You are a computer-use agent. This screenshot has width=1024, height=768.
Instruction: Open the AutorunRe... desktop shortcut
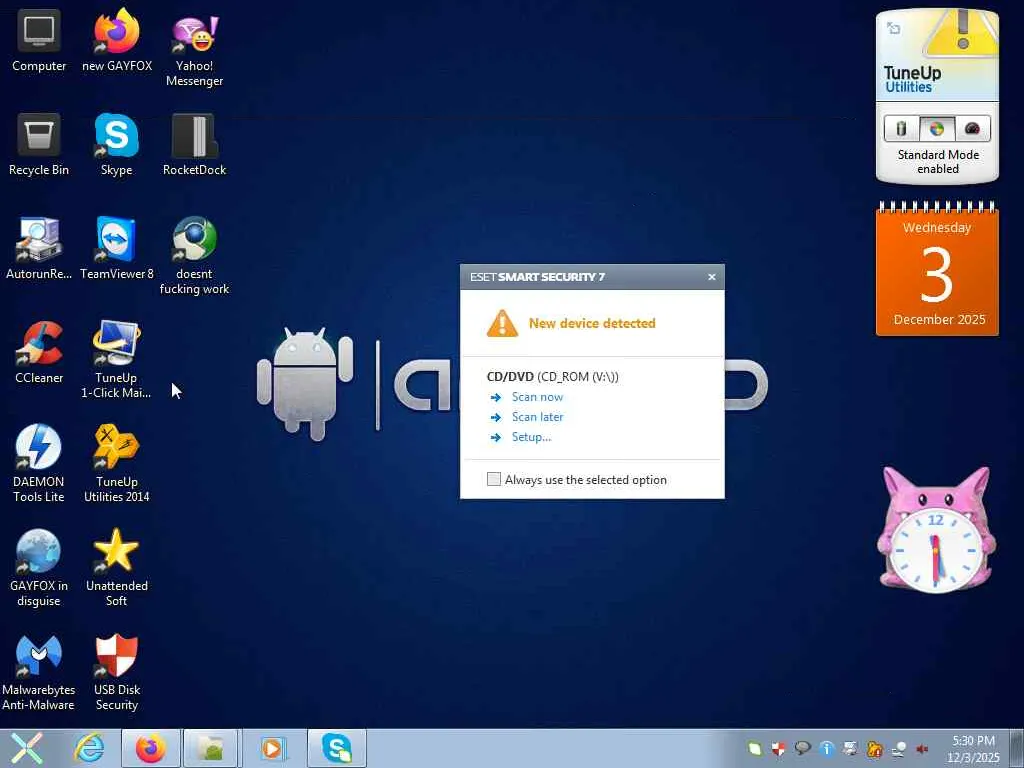[x=39, y=249]
